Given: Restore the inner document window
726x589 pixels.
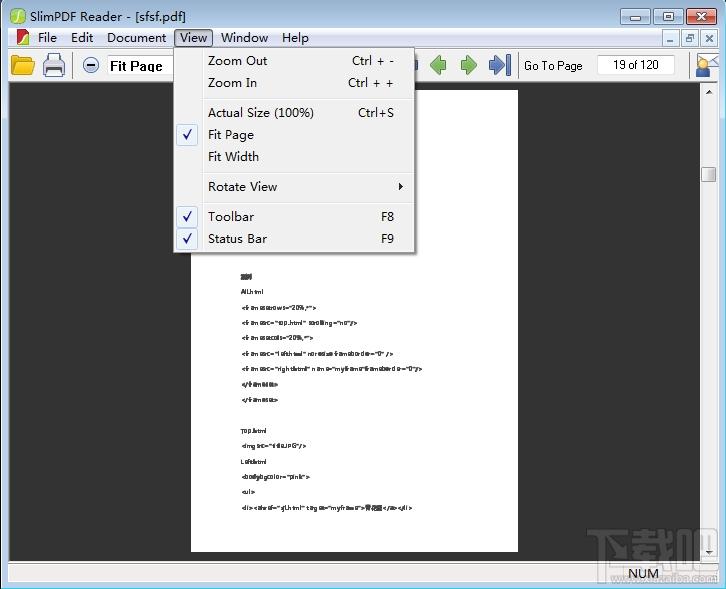Looking at the screenshot, I should (x=689, y=38).
